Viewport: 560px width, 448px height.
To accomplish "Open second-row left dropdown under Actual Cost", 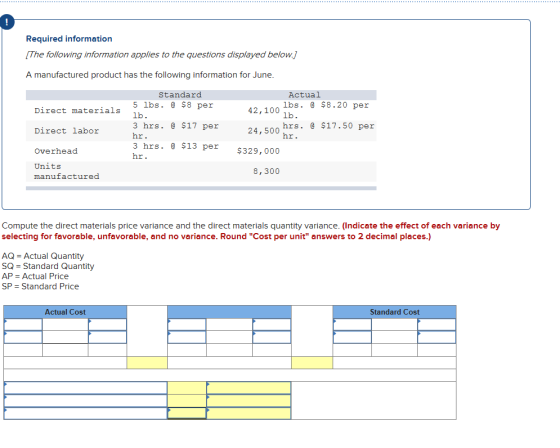I will (x=23, y=337).
